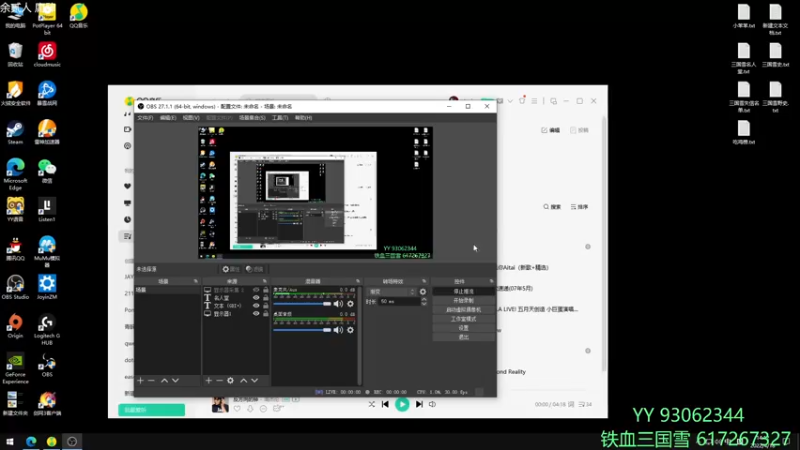Open QQ Music title bar dropdown arrow
This screenshot has width=800, height=450.
pos(510,101)
